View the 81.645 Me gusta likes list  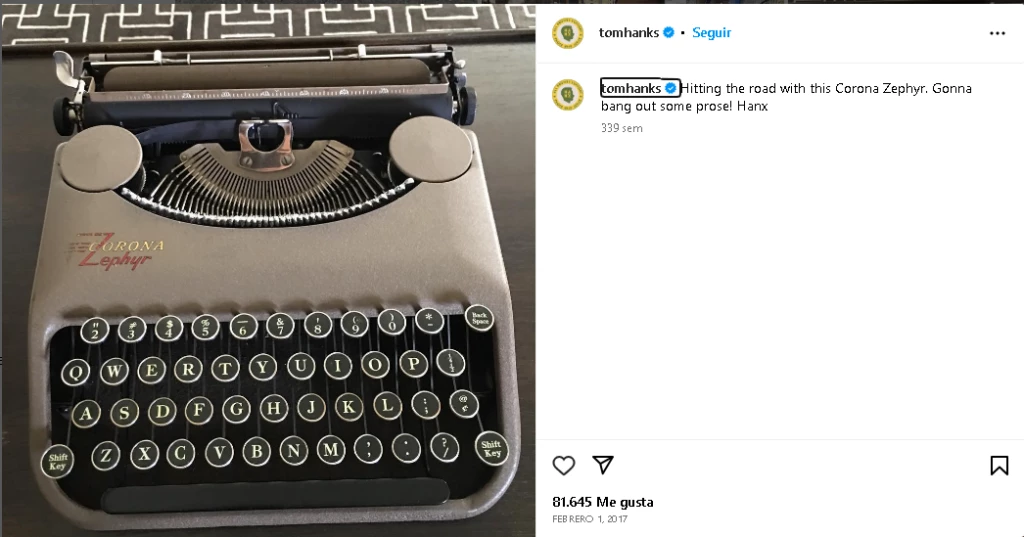(x=603, y=502)
